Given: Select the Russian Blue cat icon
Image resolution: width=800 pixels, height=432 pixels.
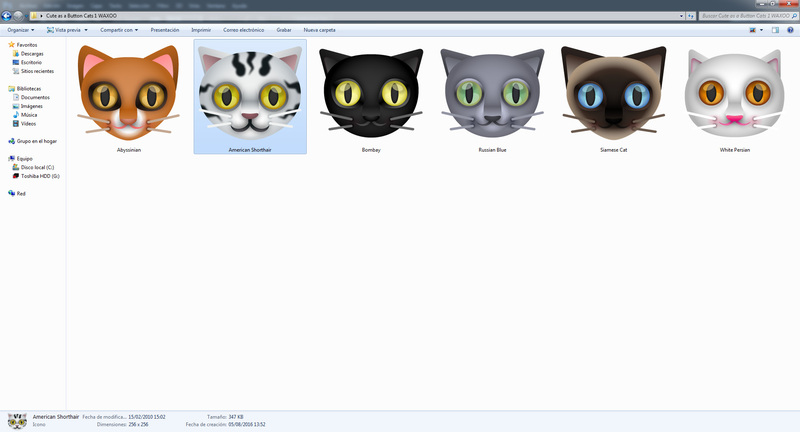Looking at the screenshot, I should pyautogui.click(x=492, y=93).
